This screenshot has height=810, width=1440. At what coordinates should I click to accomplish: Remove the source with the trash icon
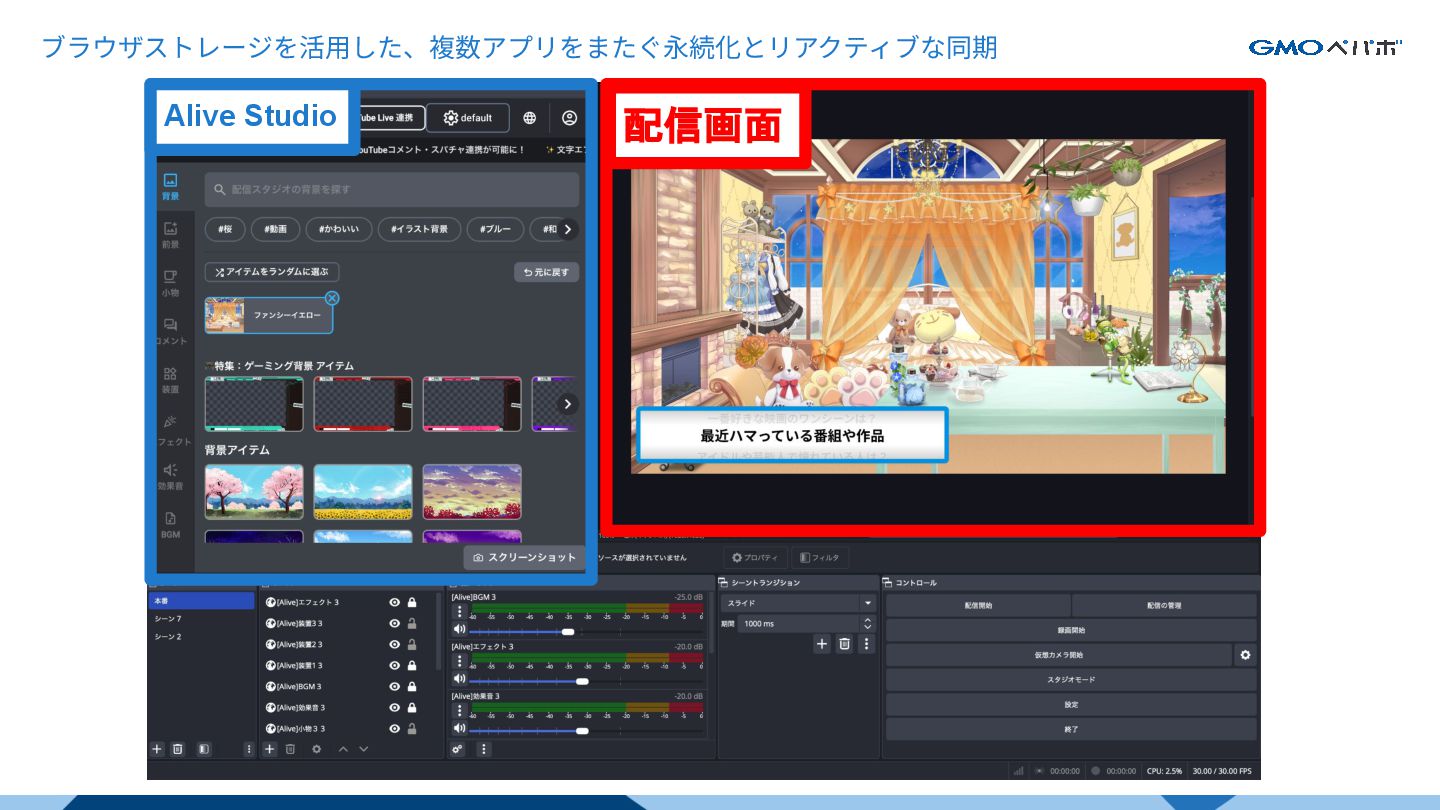[291, 749]
